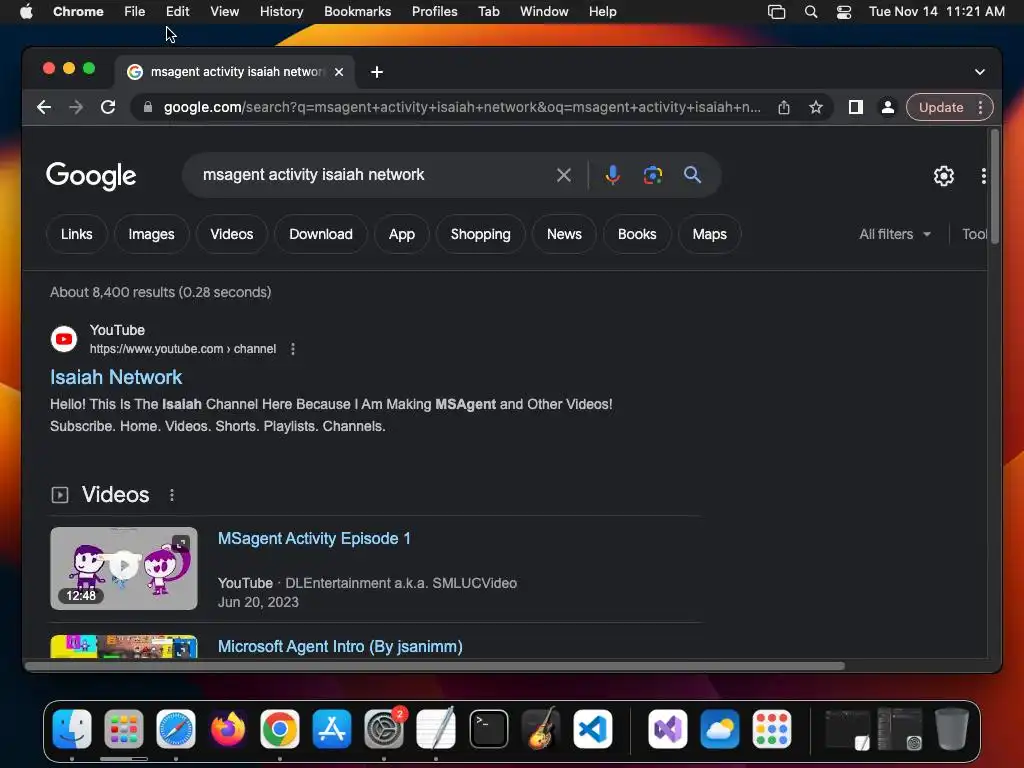Select the News filter chip
The height and width of the screenshot is (768, 1024).
click(x=564, y=234)
